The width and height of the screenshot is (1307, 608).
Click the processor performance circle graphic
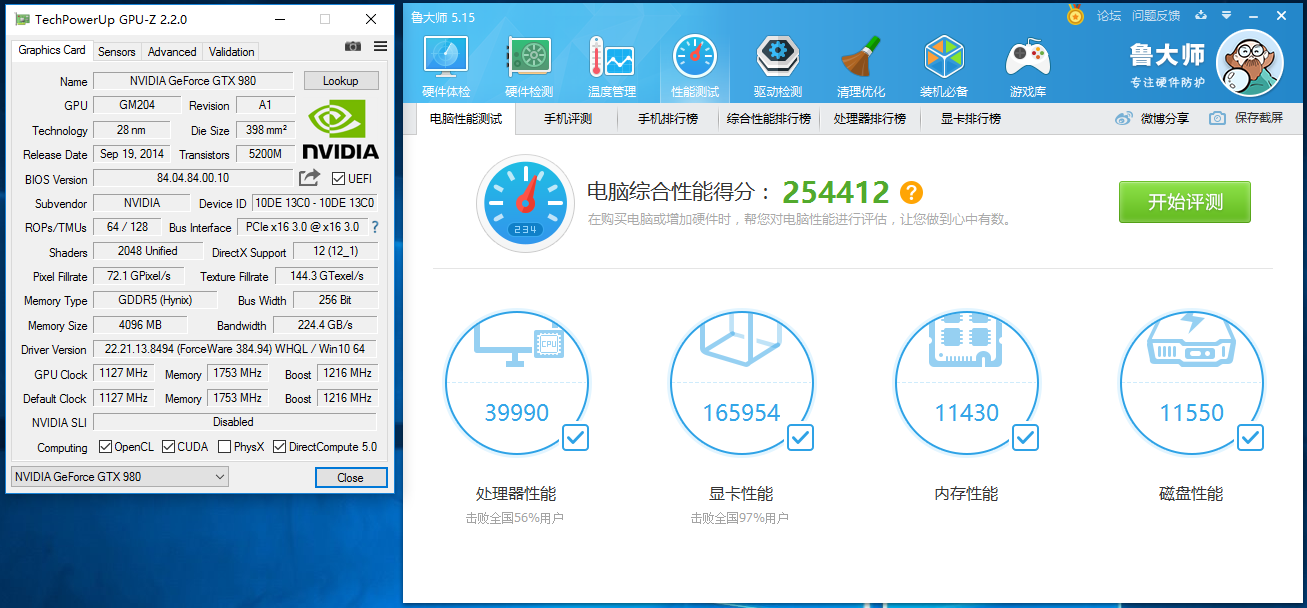pyautogui.click(x=516, y=381)
